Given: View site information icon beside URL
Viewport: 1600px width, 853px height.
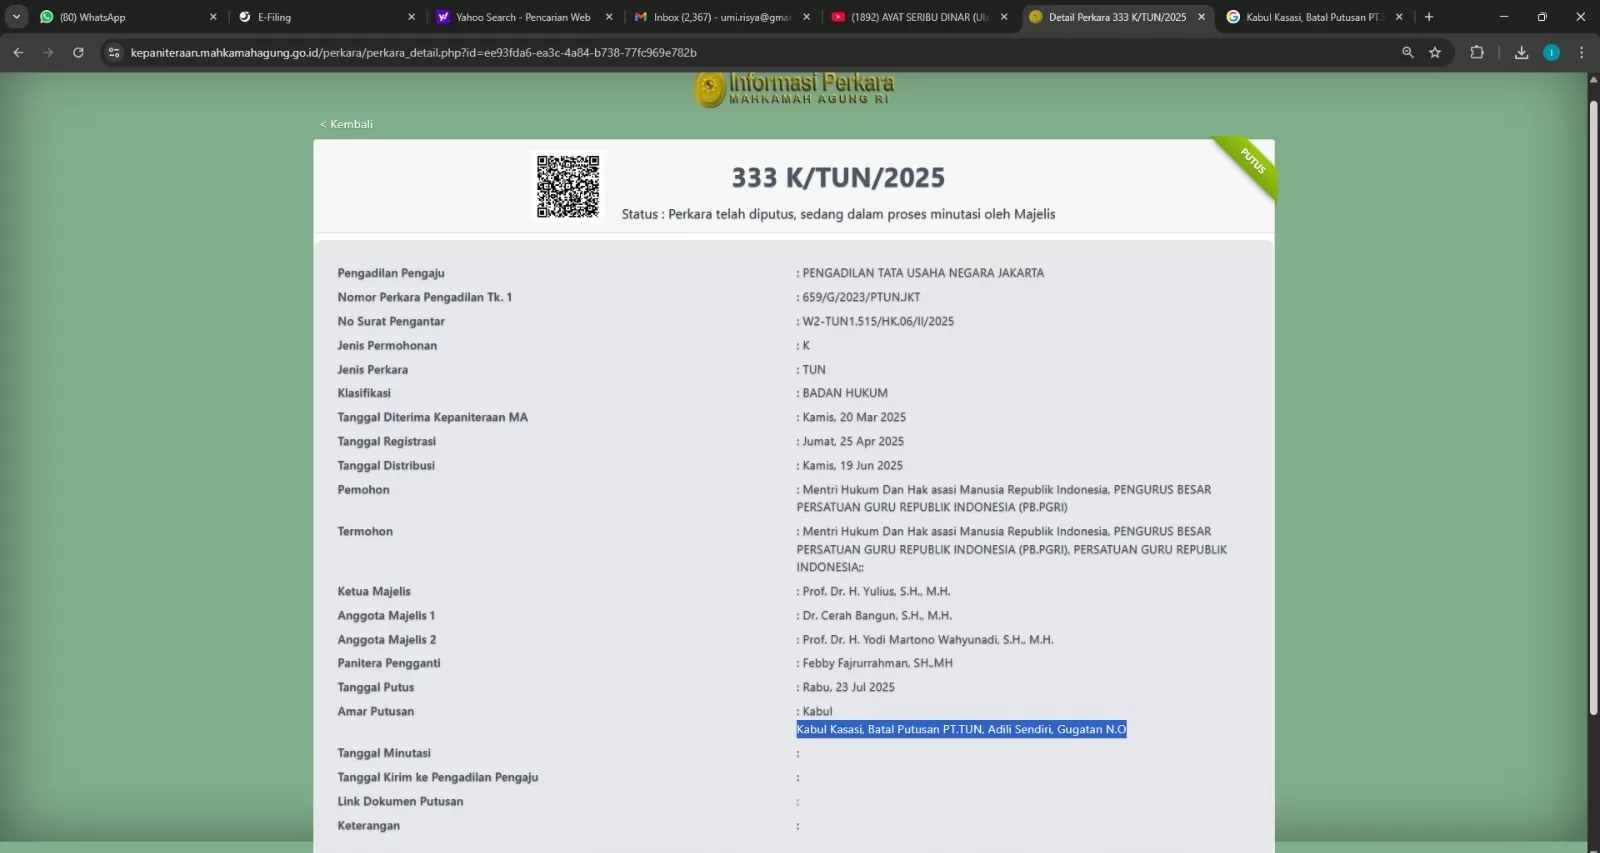Looking at the screenshot, I should [x=114, y=53].
